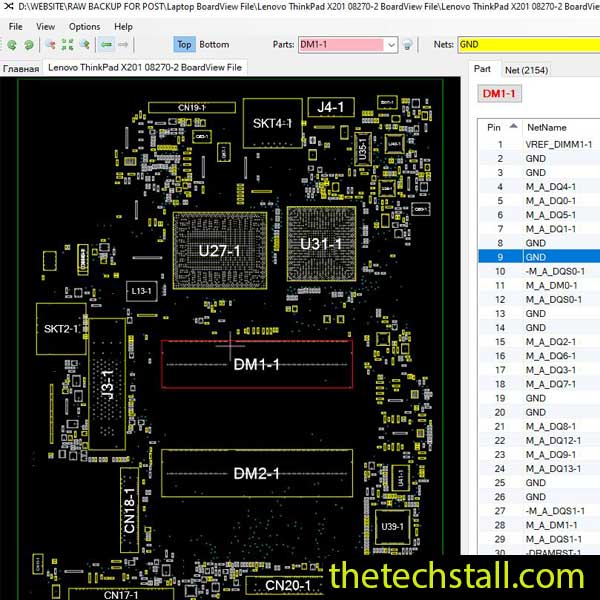Click the Parts combo box showing DM1-1
Viewport: 600px width, 600px height.
(x=348, y=45)
